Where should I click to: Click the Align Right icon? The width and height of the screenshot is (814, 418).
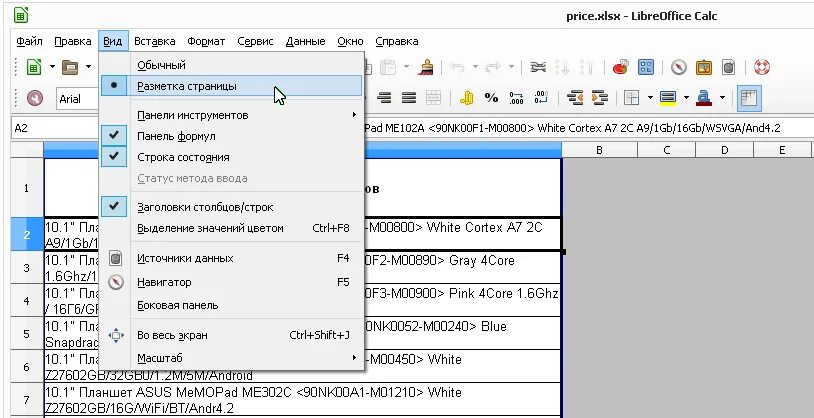[x=385, y=98]
